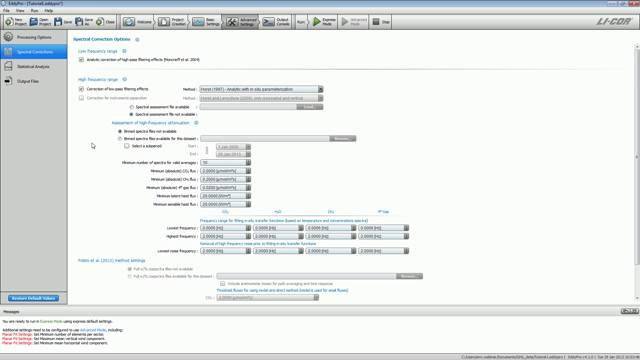Select Full w/Ts cospectra files not available option

coord(130,269)
